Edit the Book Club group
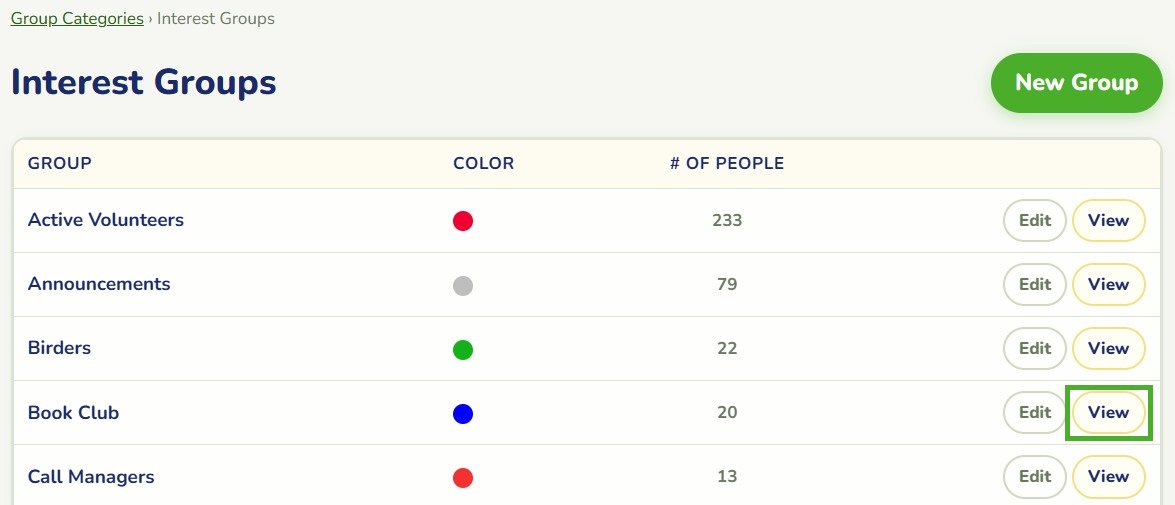 coord(1035,413)
